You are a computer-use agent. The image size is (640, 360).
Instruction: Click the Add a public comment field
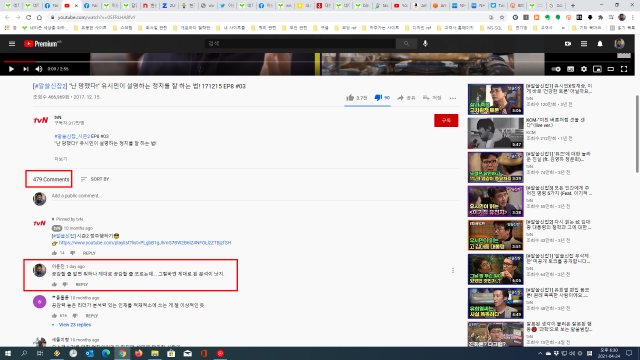[255, 196]
